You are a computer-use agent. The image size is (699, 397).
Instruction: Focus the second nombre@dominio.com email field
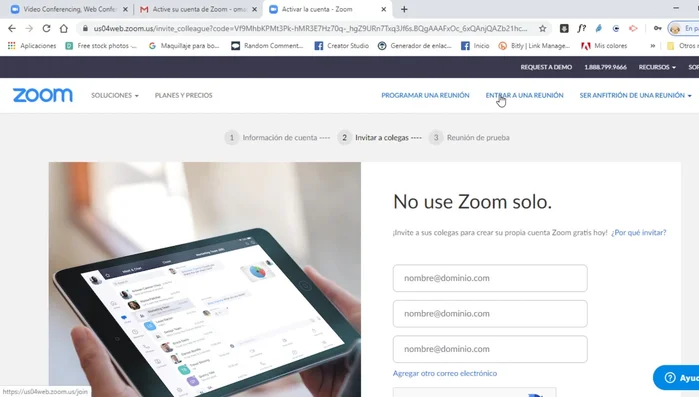pos(490,314)
